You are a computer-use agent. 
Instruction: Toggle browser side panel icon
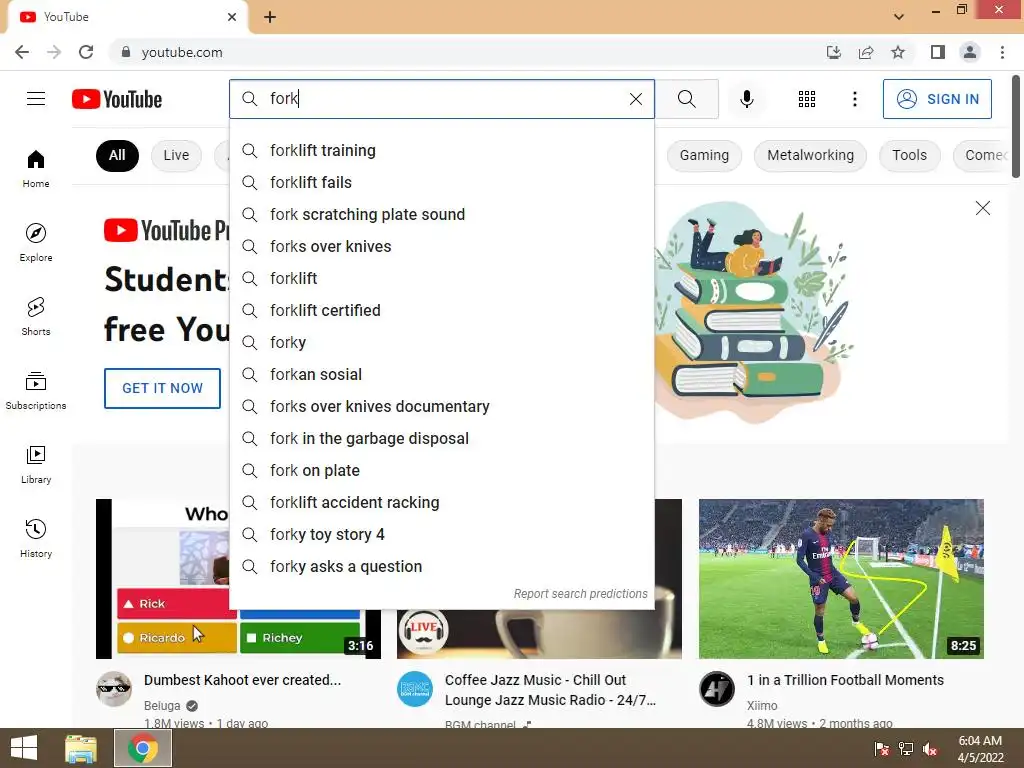point(937,52)
